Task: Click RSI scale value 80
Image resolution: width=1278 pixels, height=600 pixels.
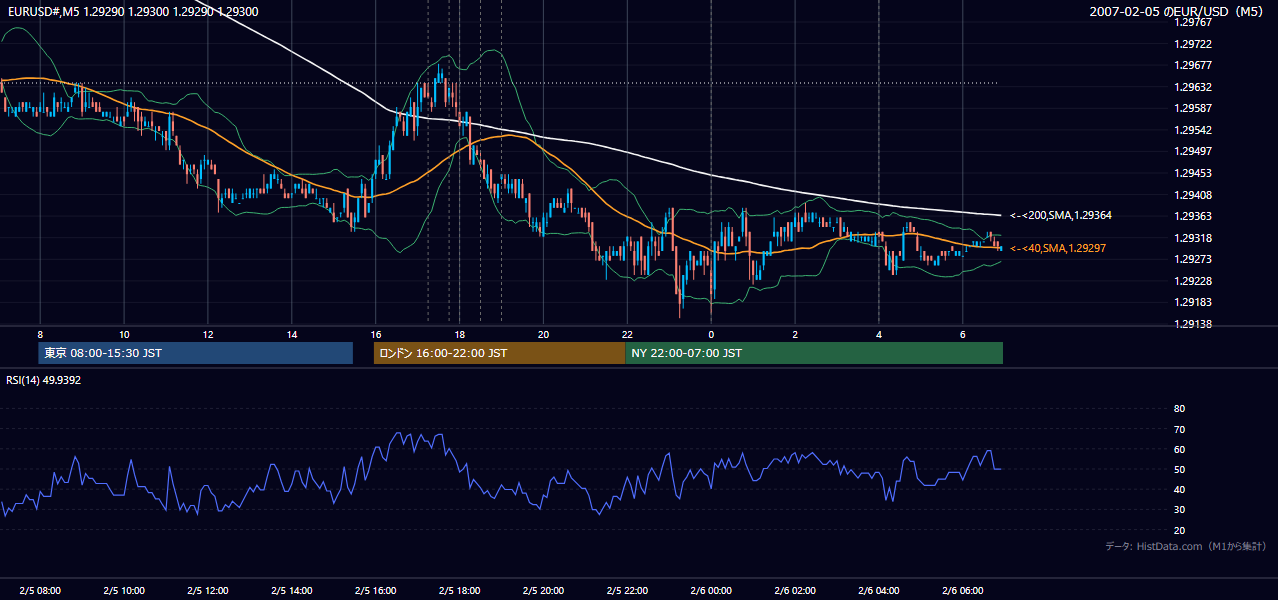Action: pos(1179,409)
